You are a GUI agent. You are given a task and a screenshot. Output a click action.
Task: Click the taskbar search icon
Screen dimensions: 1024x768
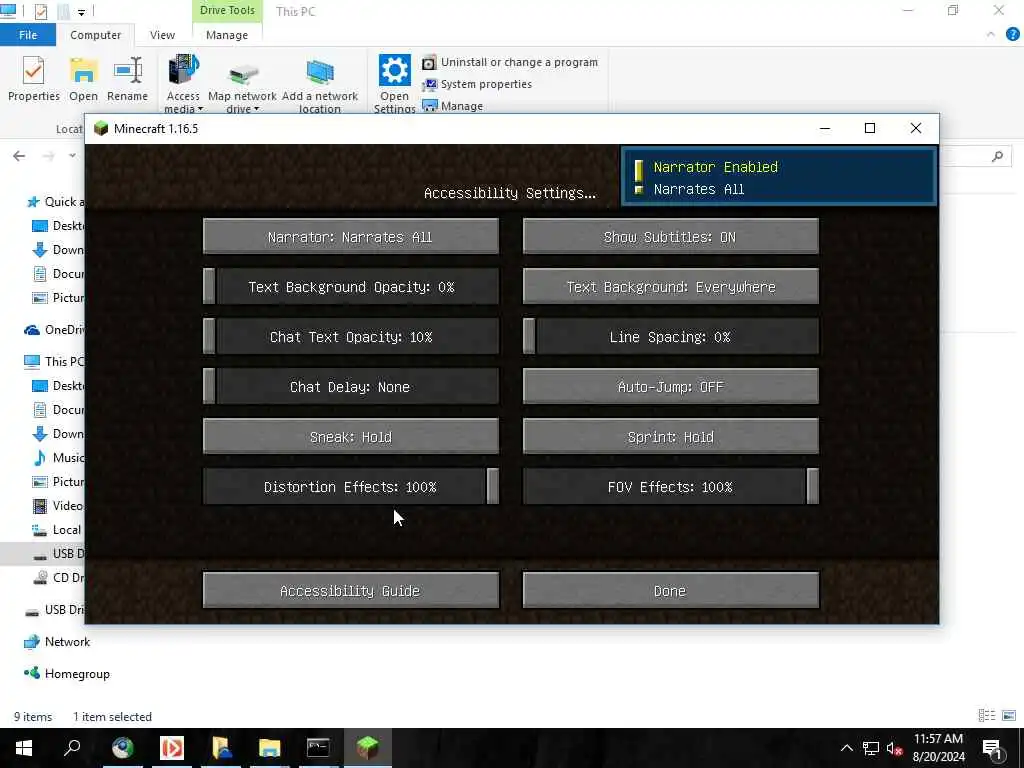pyautogui.click(x=72, y=748)
